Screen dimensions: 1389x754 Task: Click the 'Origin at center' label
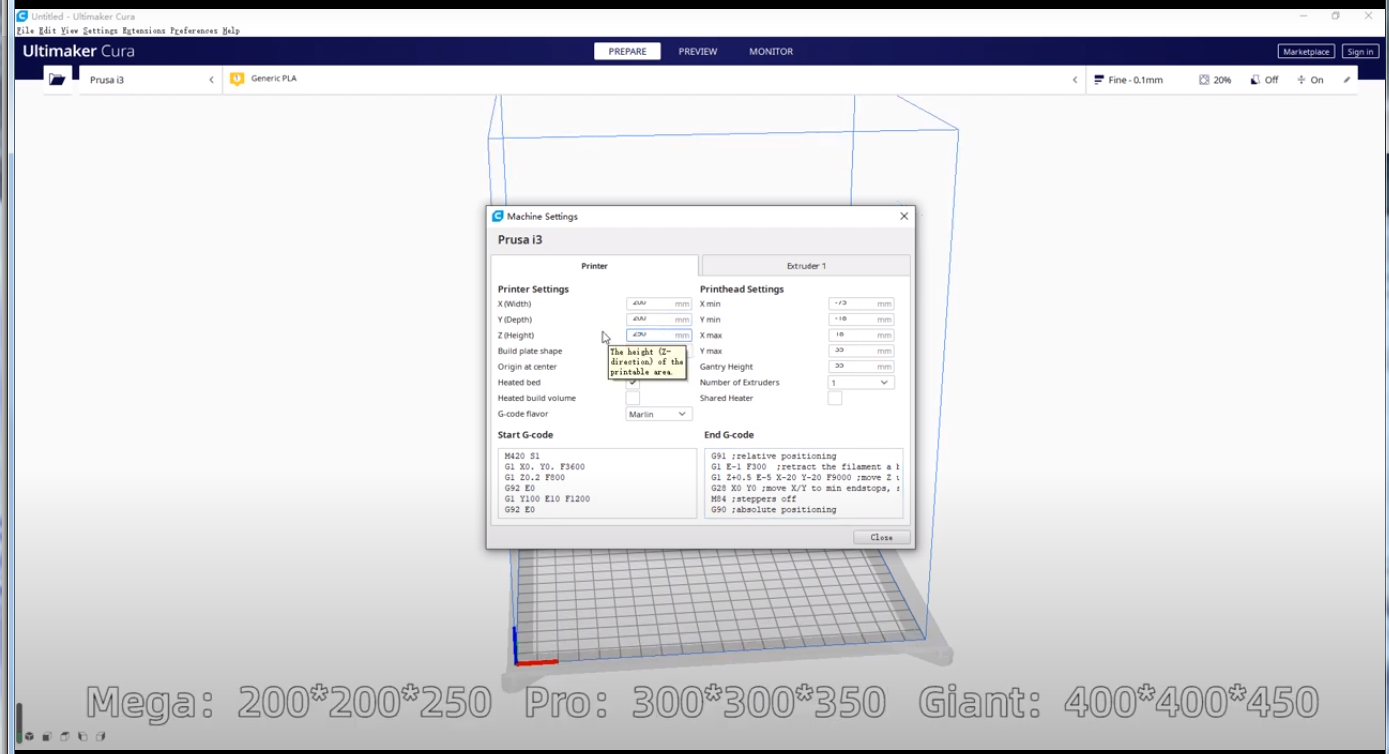[x=527, y=367]
